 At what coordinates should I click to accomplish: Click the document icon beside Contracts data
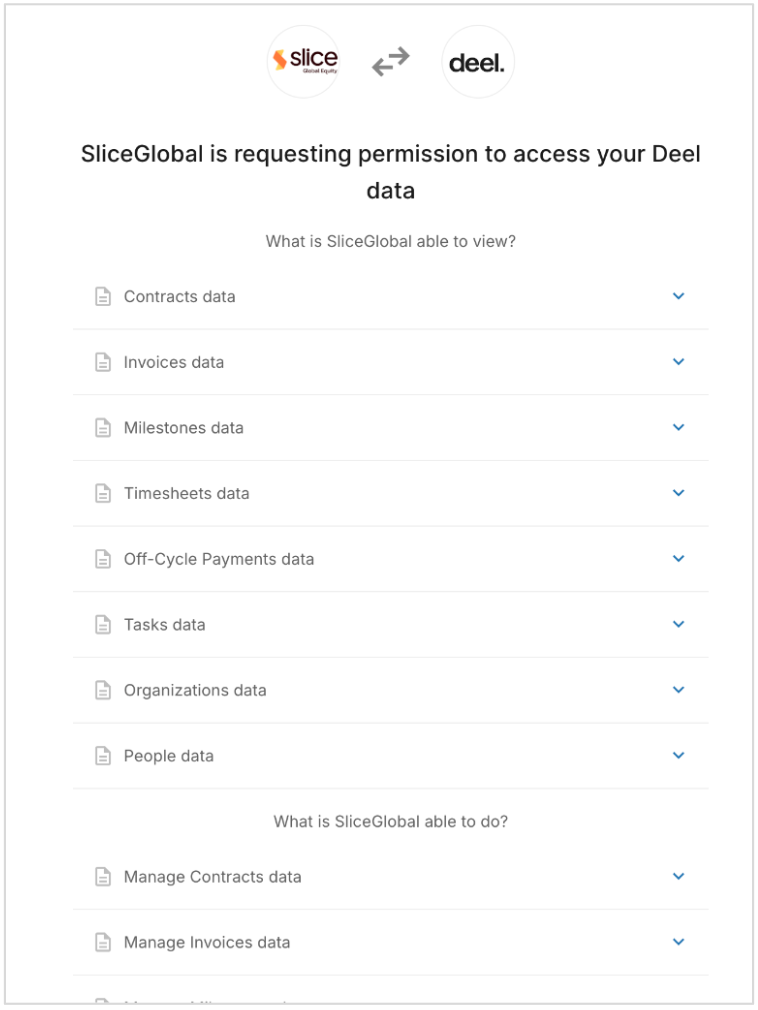(103, 297)
